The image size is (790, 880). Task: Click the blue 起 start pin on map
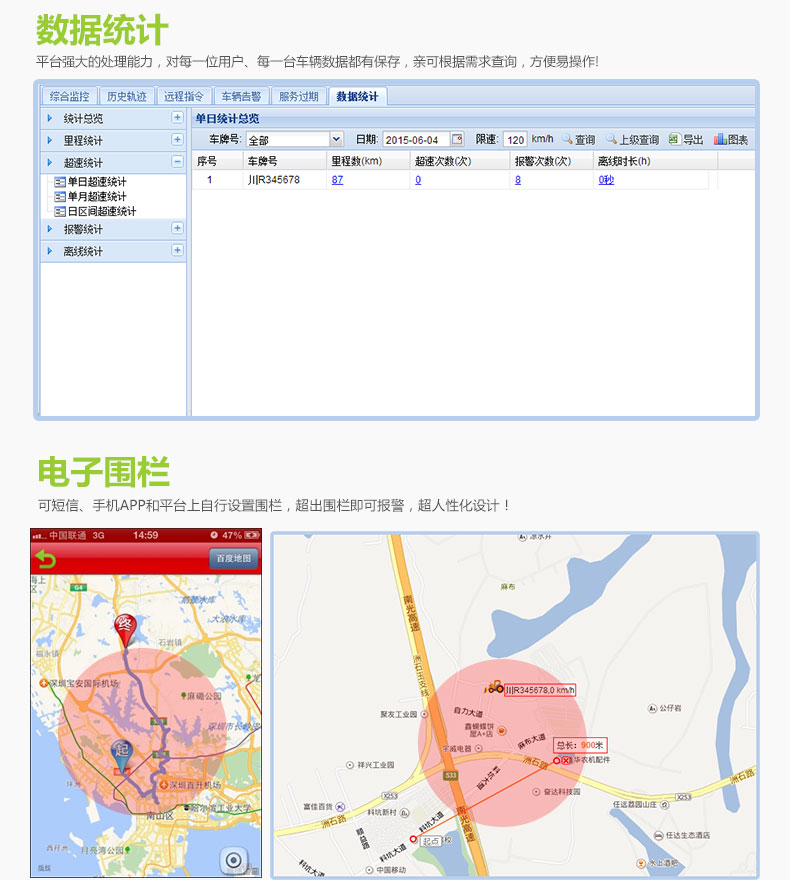tap(121, 753)
